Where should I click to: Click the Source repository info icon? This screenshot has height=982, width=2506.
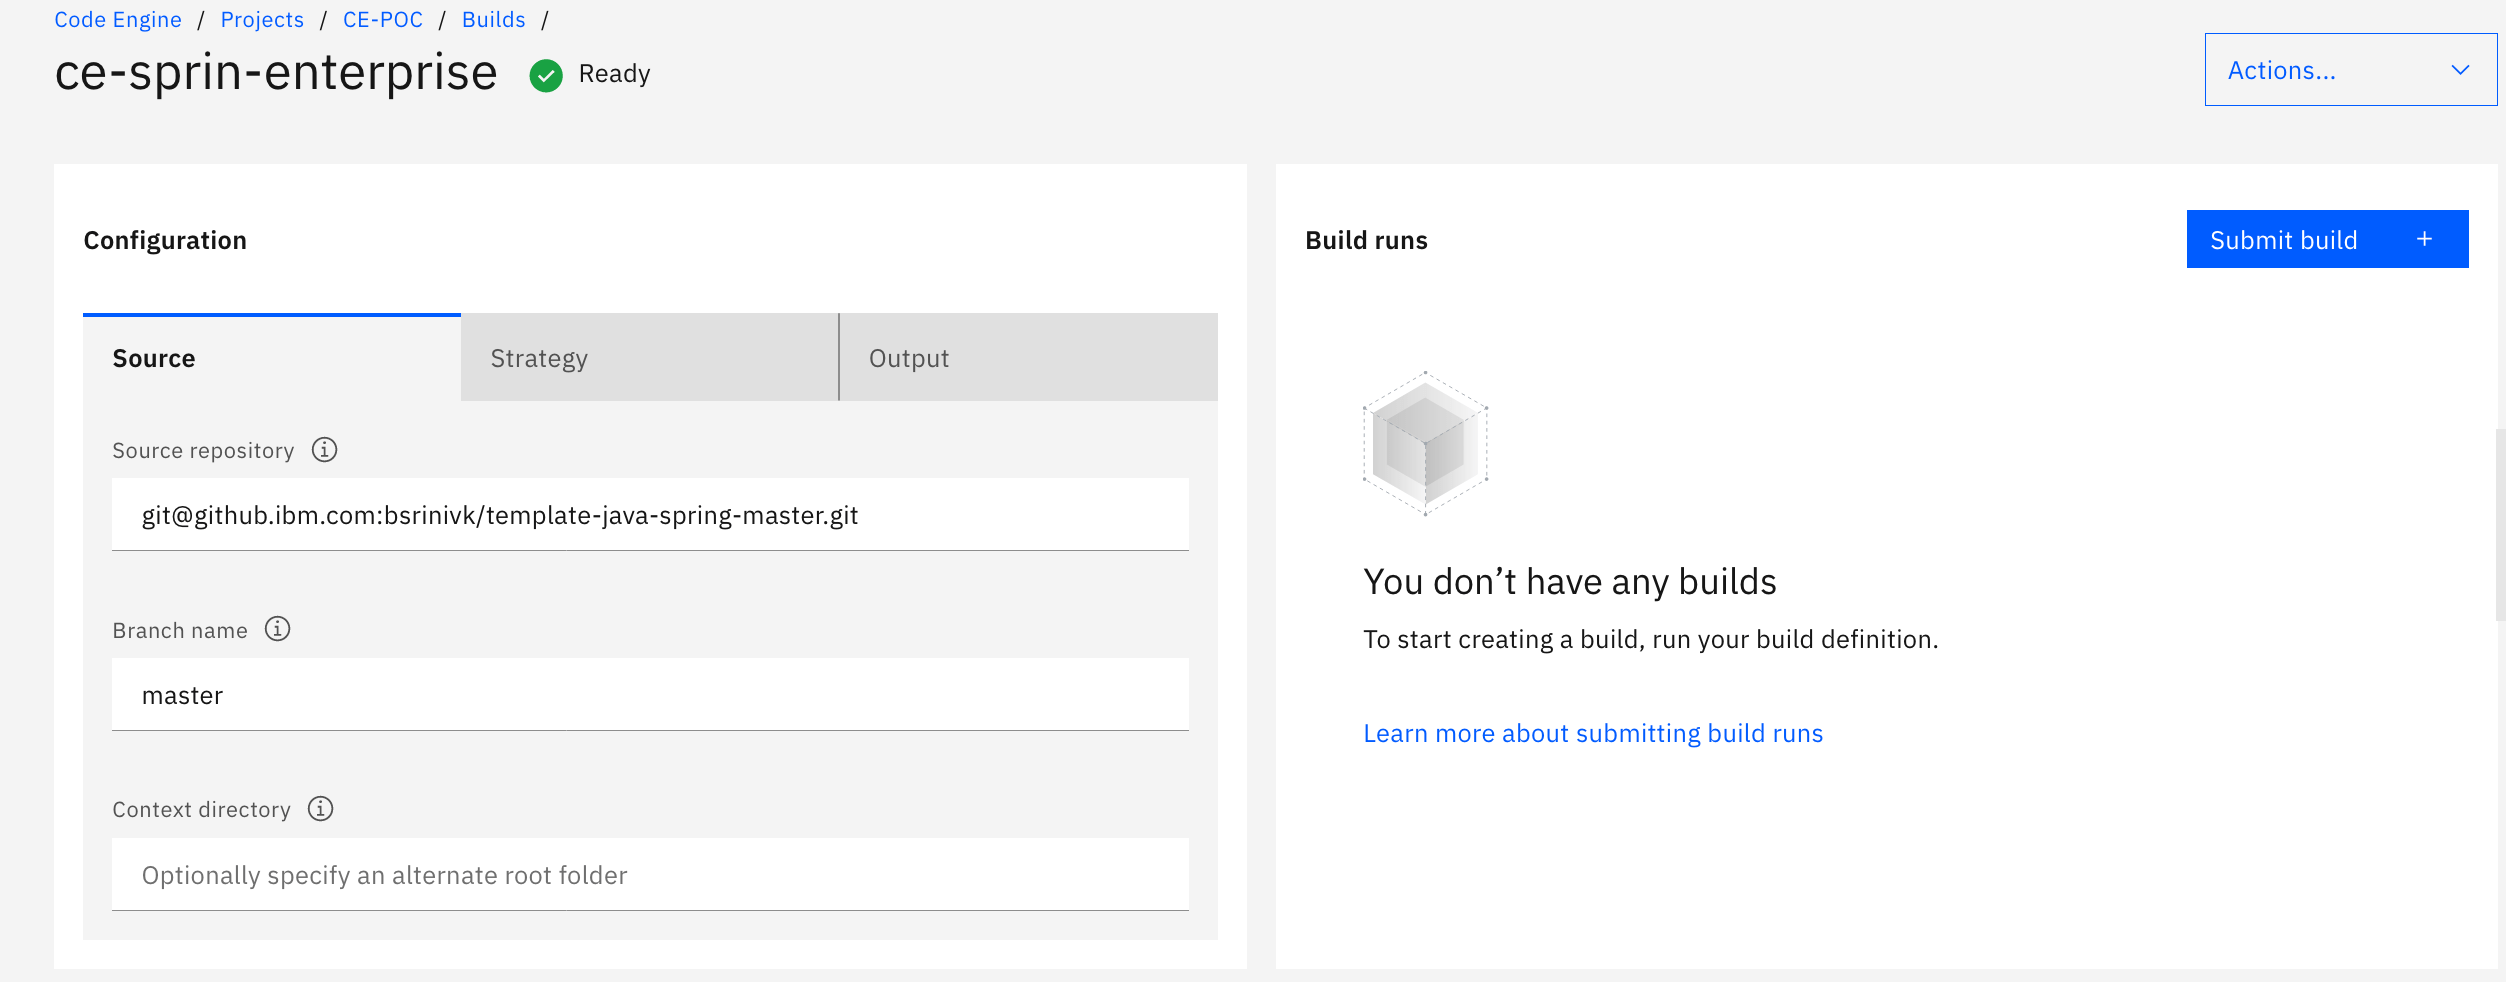pyautogui.click(x=324, y=450)
